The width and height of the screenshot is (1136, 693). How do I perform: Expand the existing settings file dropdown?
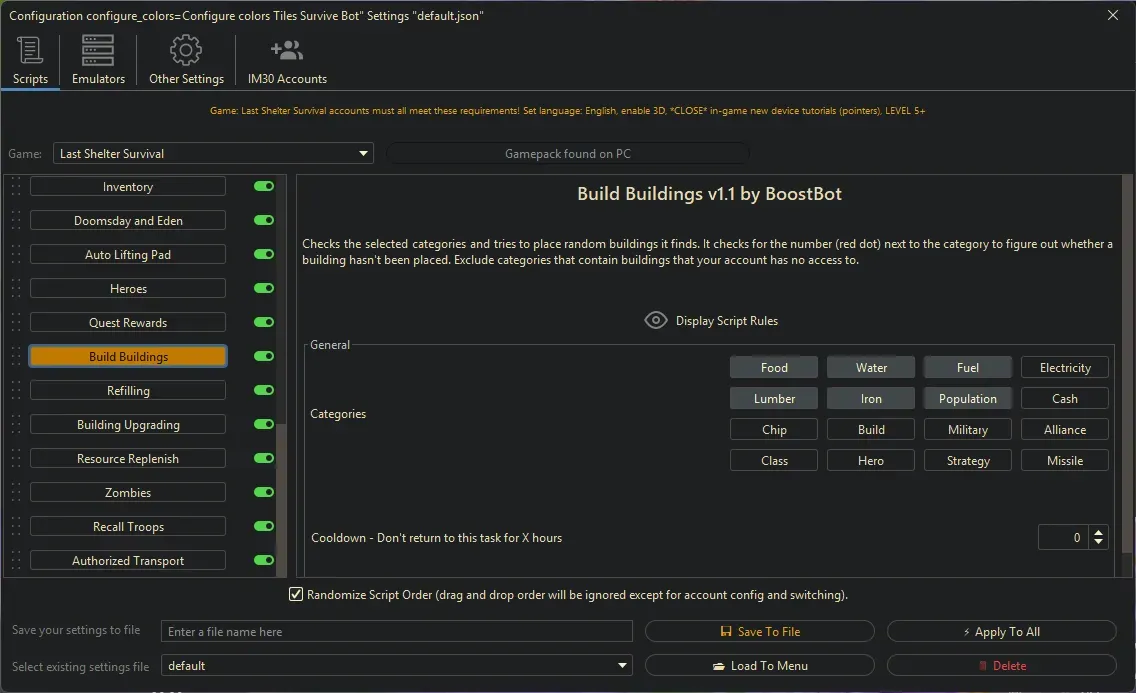(396, 665)
